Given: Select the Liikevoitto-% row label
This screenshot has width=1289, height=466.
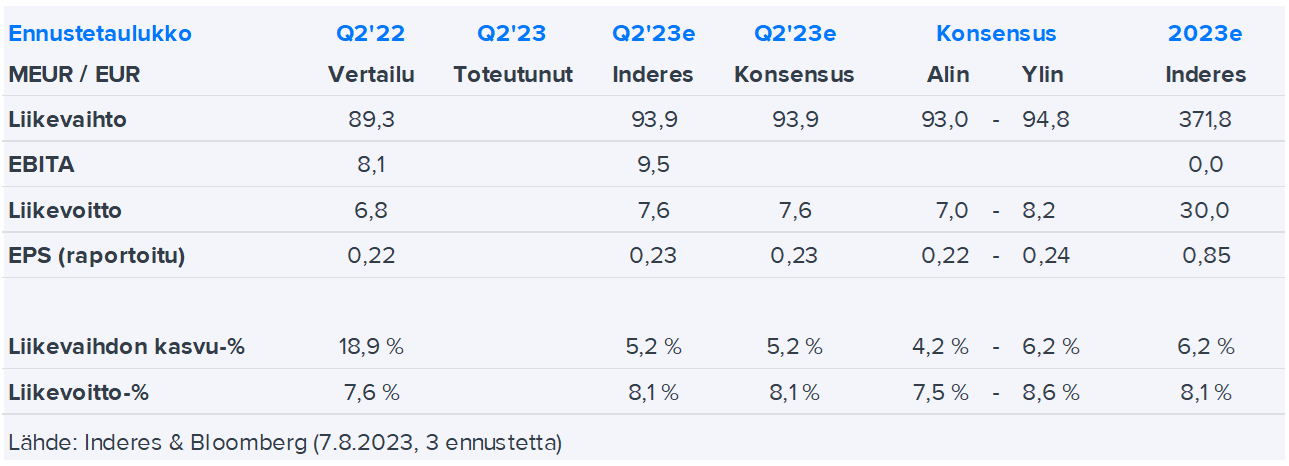Looking at the screenshot, I should [x=78, y=392].
